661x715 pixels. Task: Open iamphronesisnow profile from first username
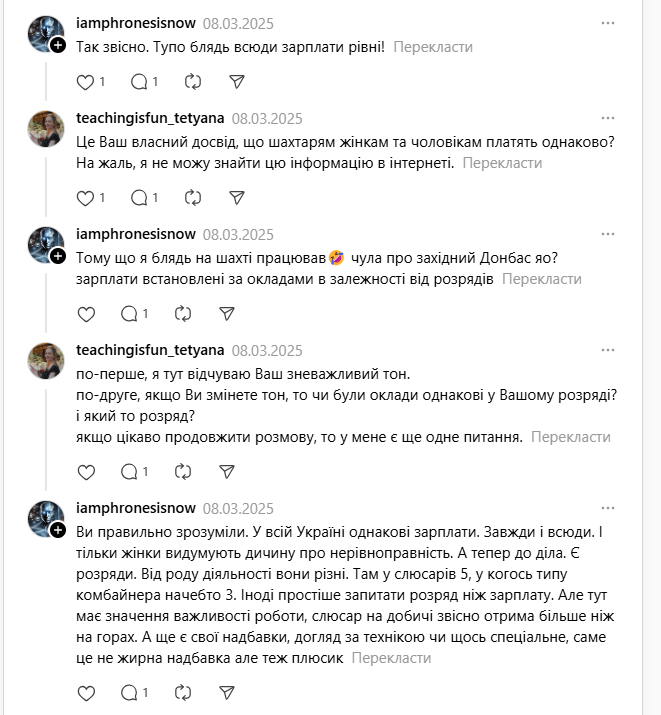point(136,23)
